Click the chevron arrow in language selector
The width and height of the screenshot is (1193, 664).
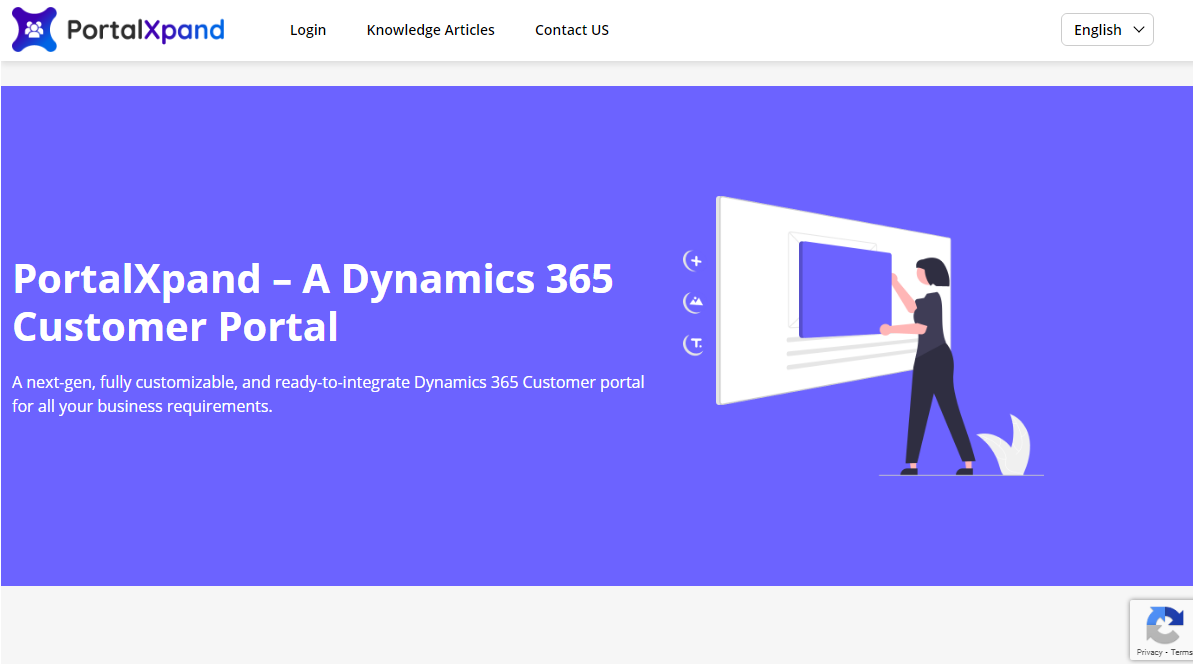(x=1138, y=30)
